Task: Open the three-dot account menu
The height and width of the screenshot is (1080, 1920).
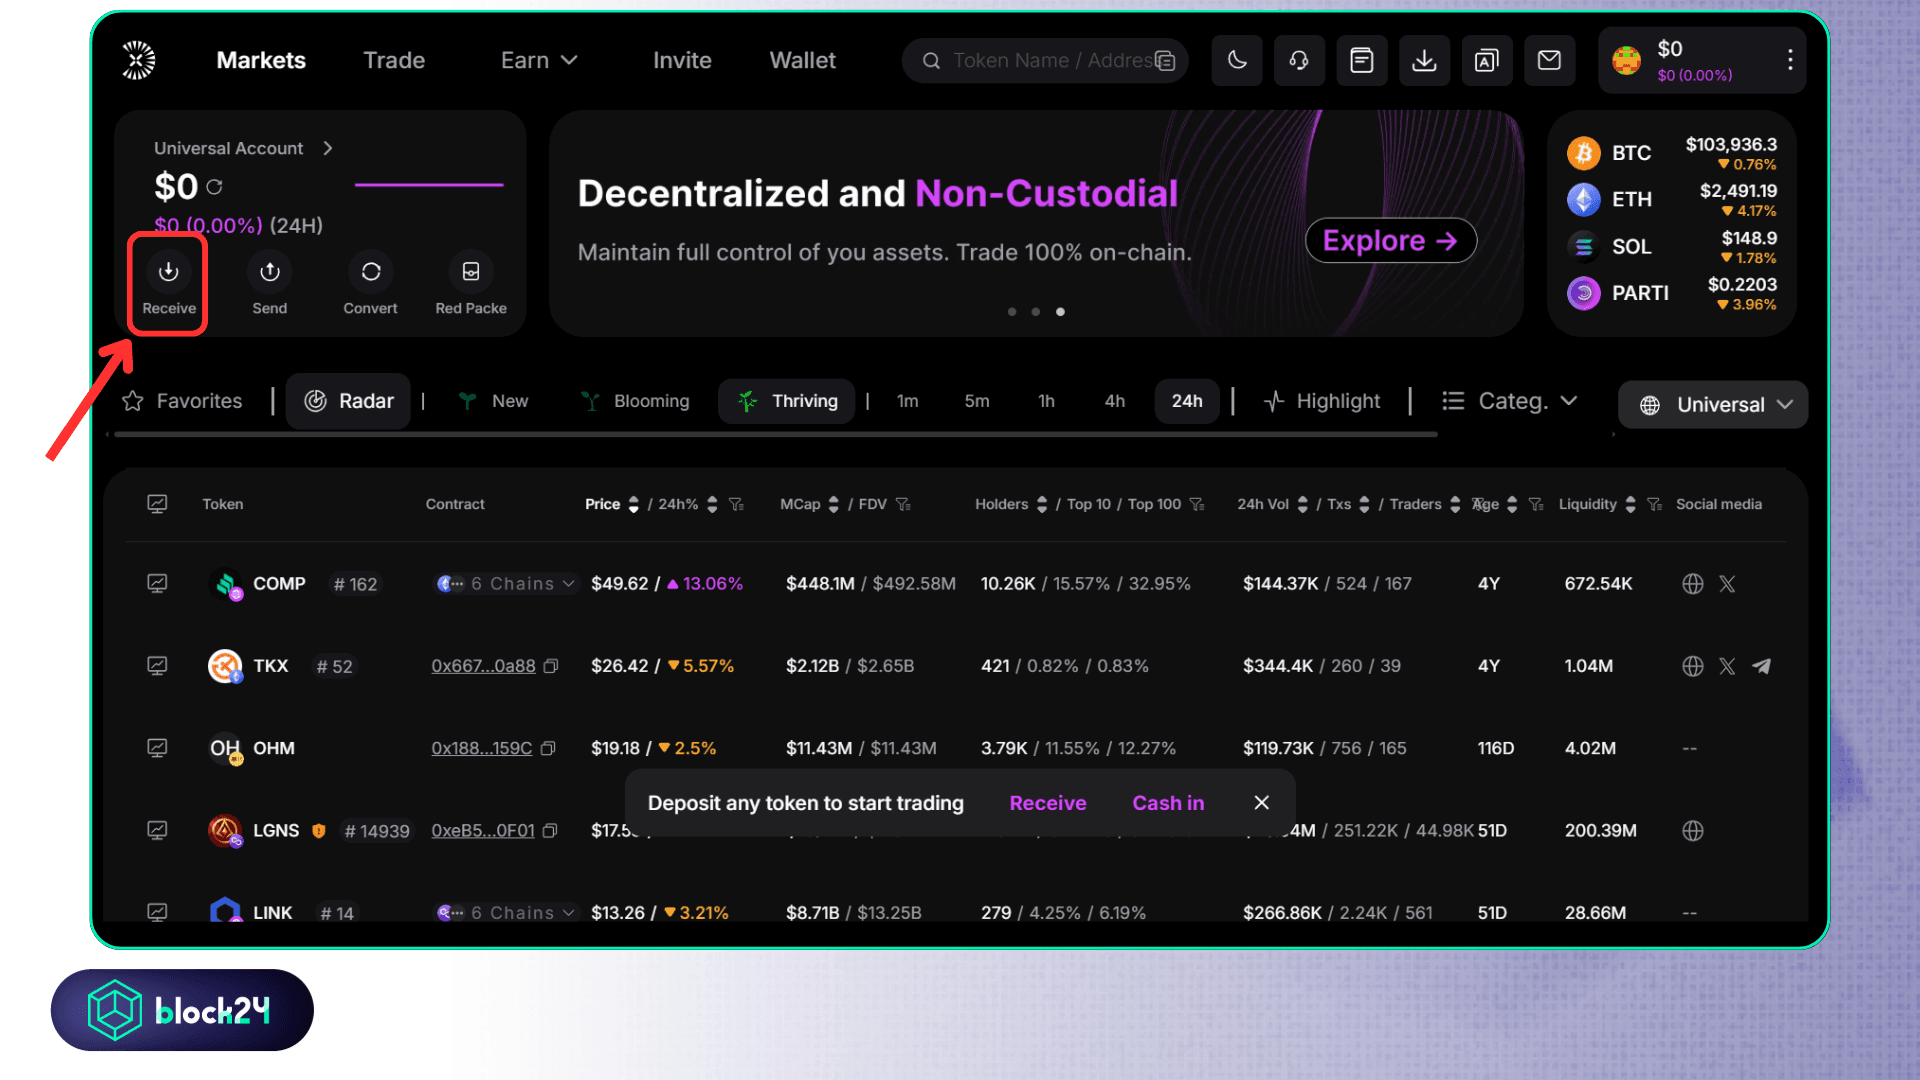Action: coord(1790,60)
